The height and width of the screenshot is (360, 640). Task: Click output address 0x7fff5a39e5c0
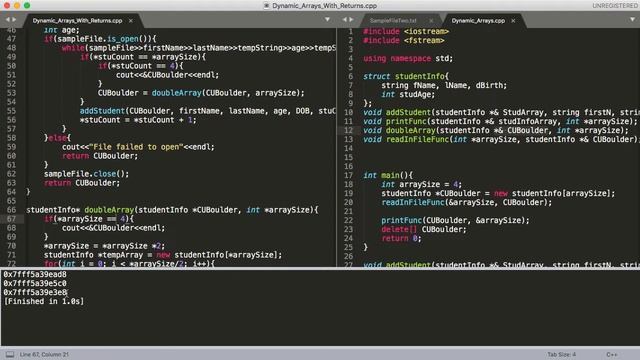[35, 283]
